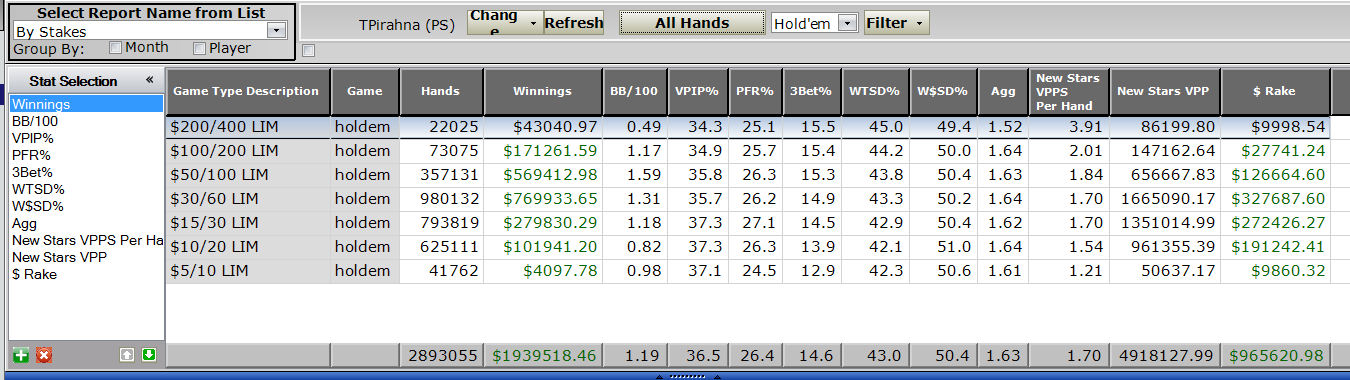Sort by New Stars VPPS Per Hand header
Viewport: 1350px width, 380px height.
(1068, 91)
